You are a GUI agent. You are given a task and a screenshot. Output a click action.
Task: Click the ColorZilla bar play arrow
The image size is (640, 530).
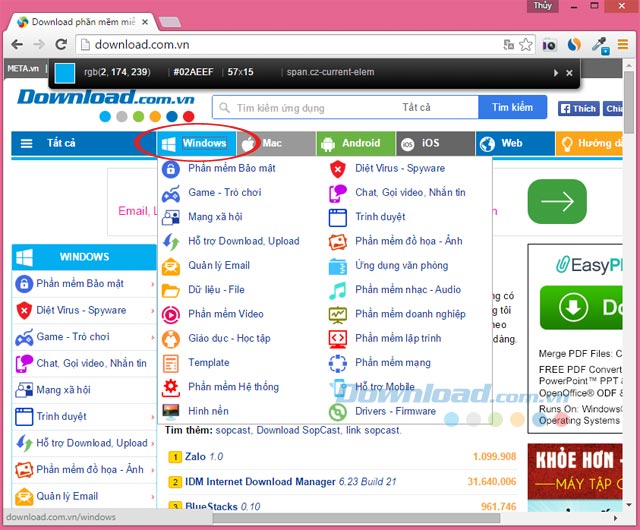coord(556,73)
